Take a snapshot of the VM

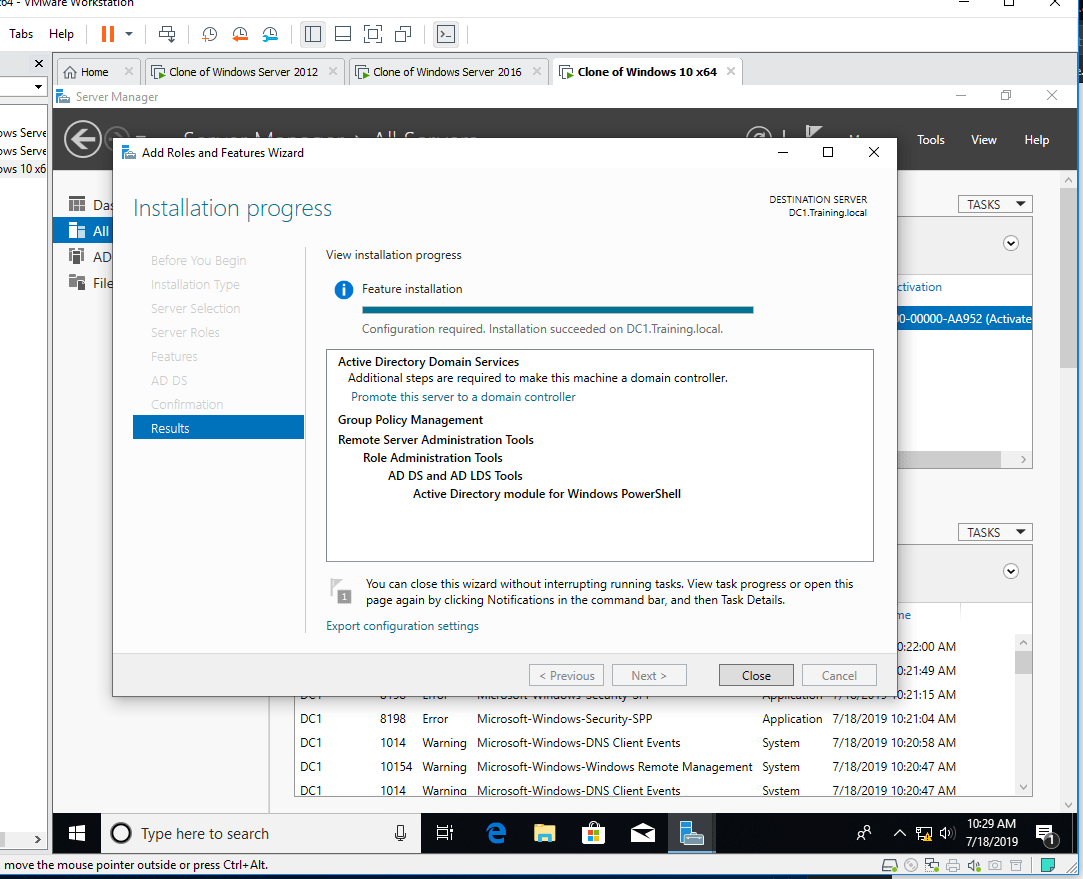pyautogui.click(x=209, y=34)
